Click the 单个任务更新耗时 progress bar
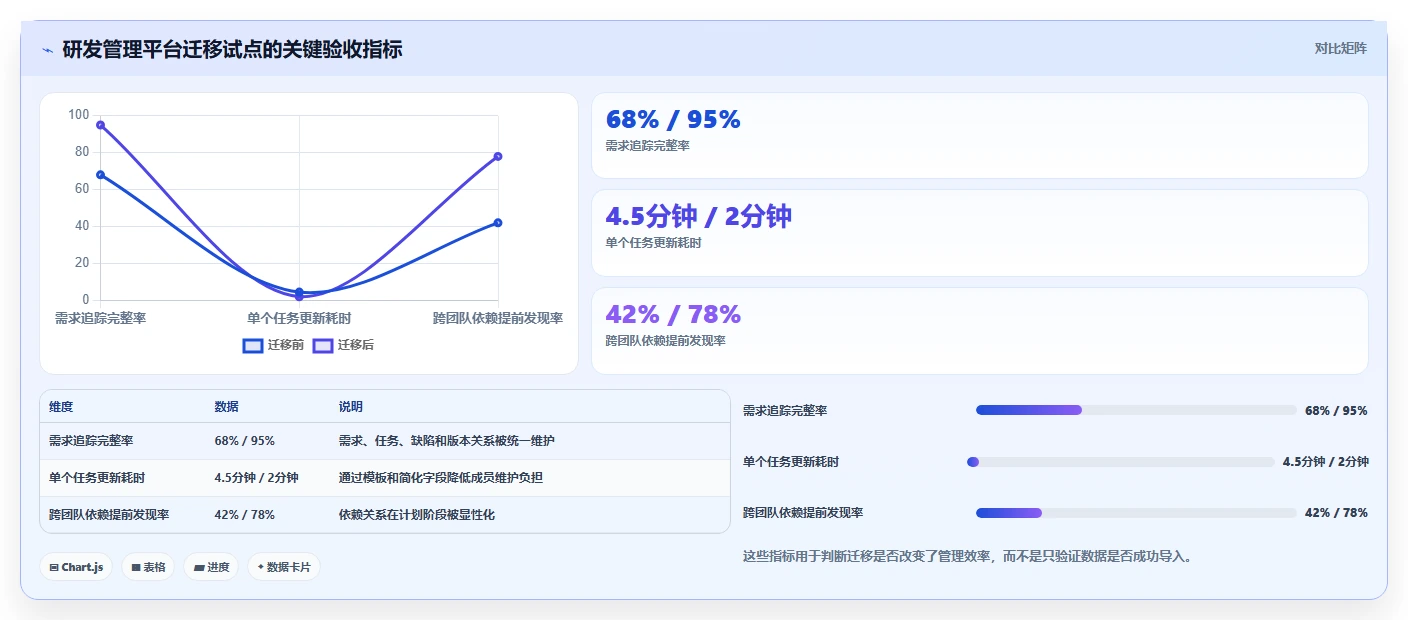1408x620 pixels. coord(1121,462)
